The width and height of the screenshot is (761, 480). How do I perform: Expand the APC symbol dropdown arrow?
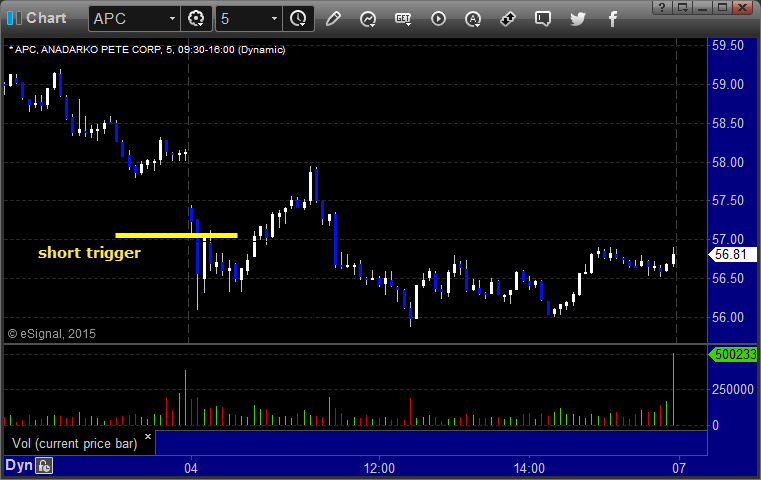[x=172, y=19]
